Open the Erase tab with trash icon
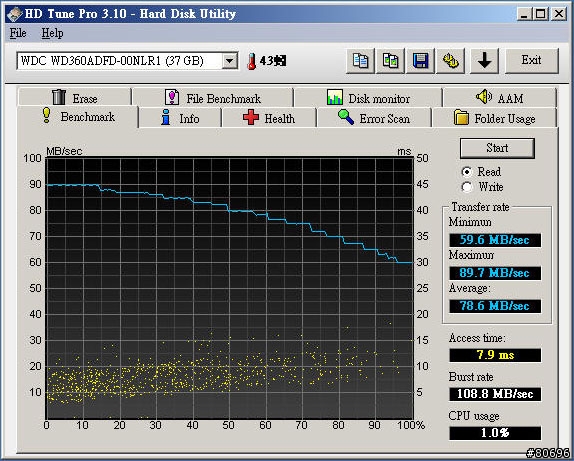The height and width of the screenshot is (461, 574). click(x=74, y=97)
